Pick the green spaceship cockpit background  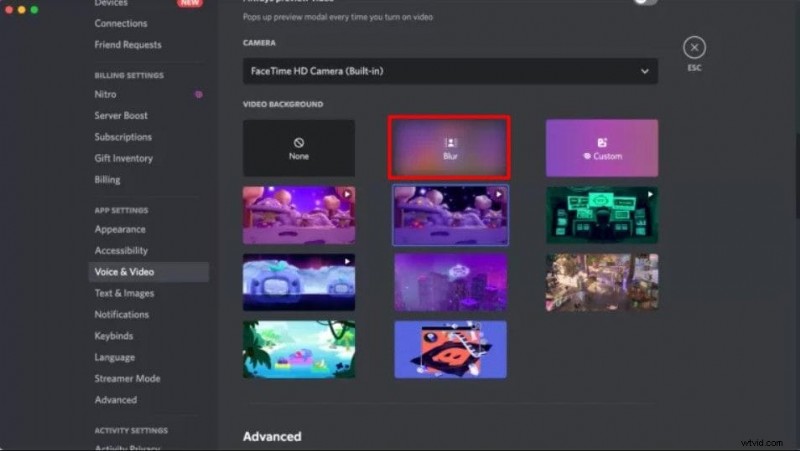601,214
